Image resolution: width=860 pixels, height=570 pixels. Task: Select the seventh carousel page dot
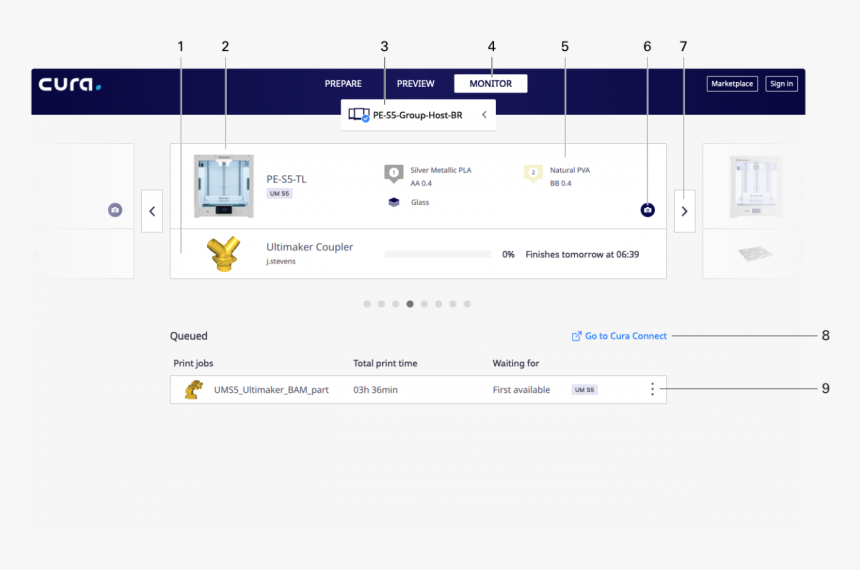point(452,304)
